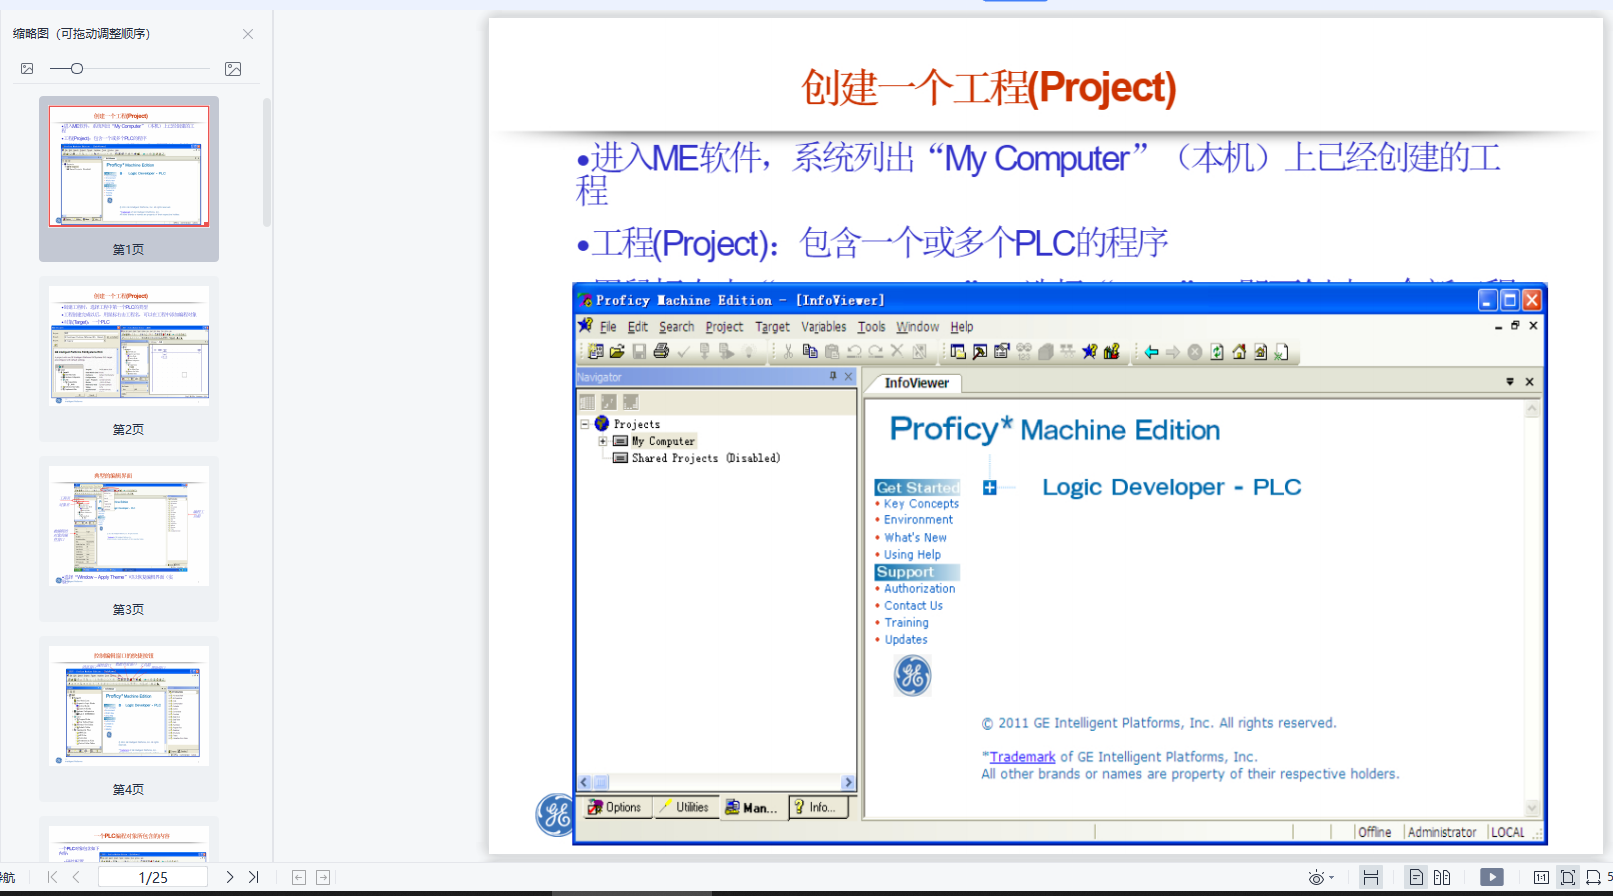Open File menu in Proficy window

pos(608,327)
